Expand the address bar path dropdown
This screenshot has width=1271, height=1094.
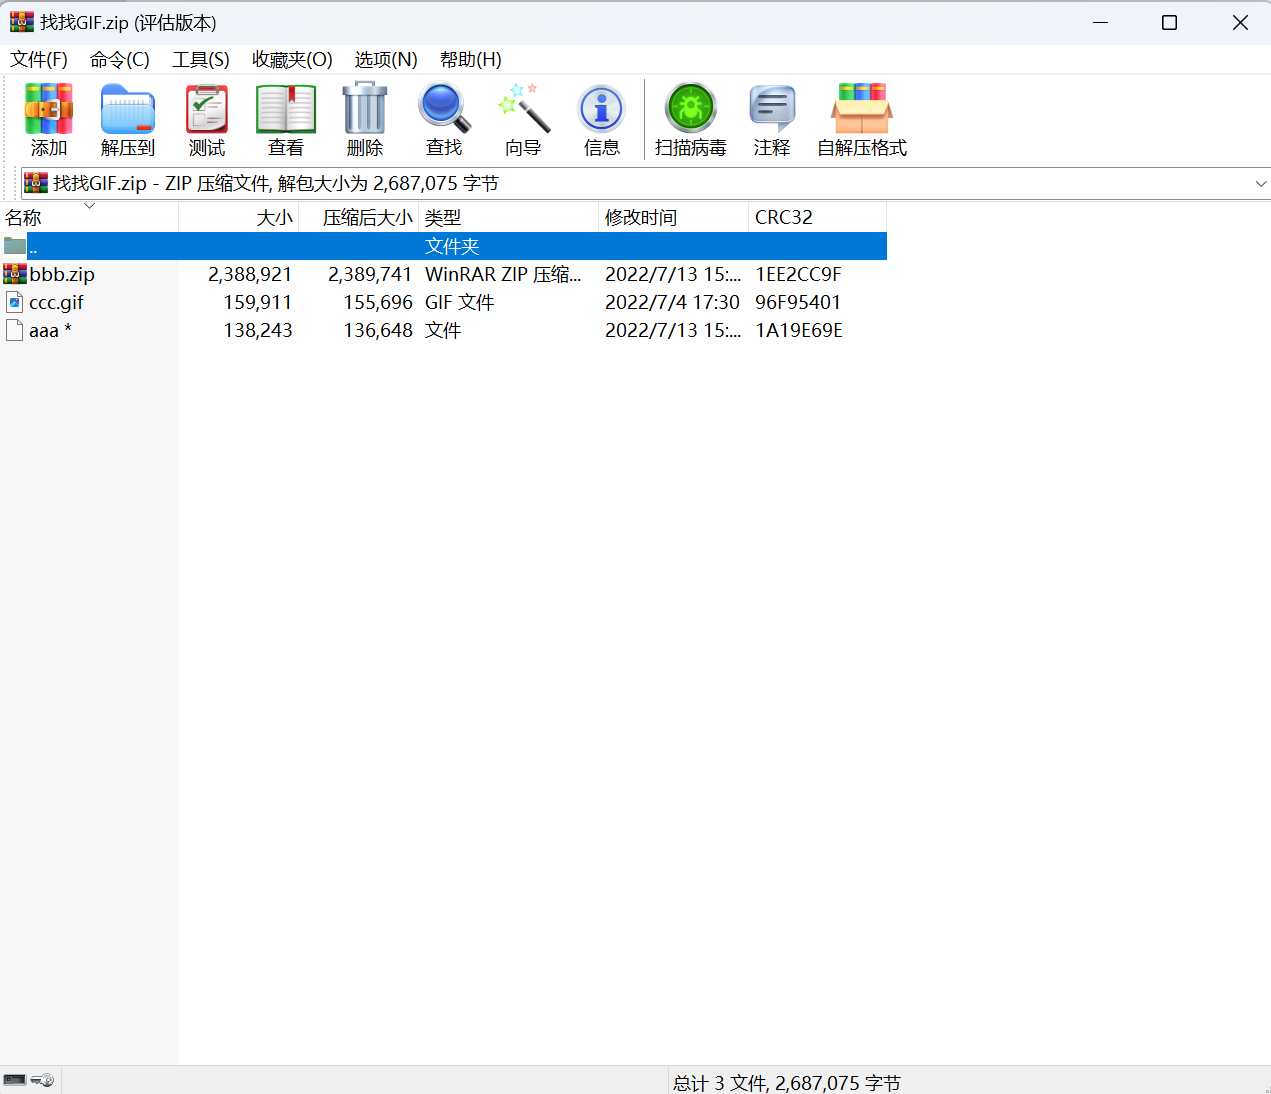(1260, 183)
